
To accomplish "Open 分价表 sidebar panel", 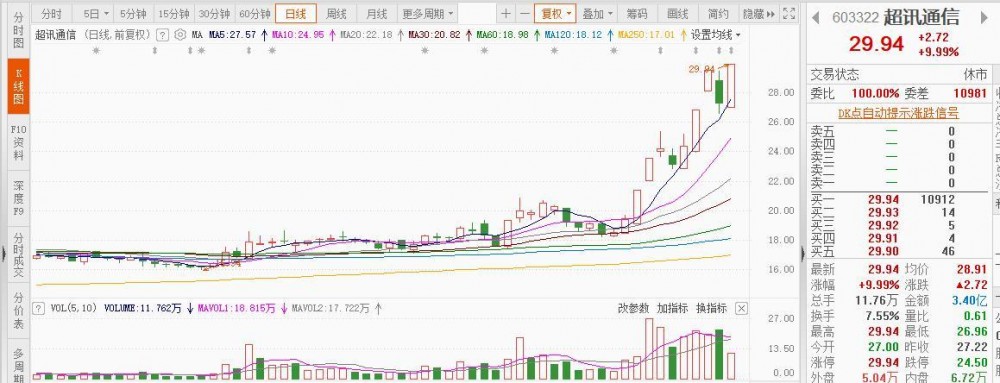I will coord(18,310).
